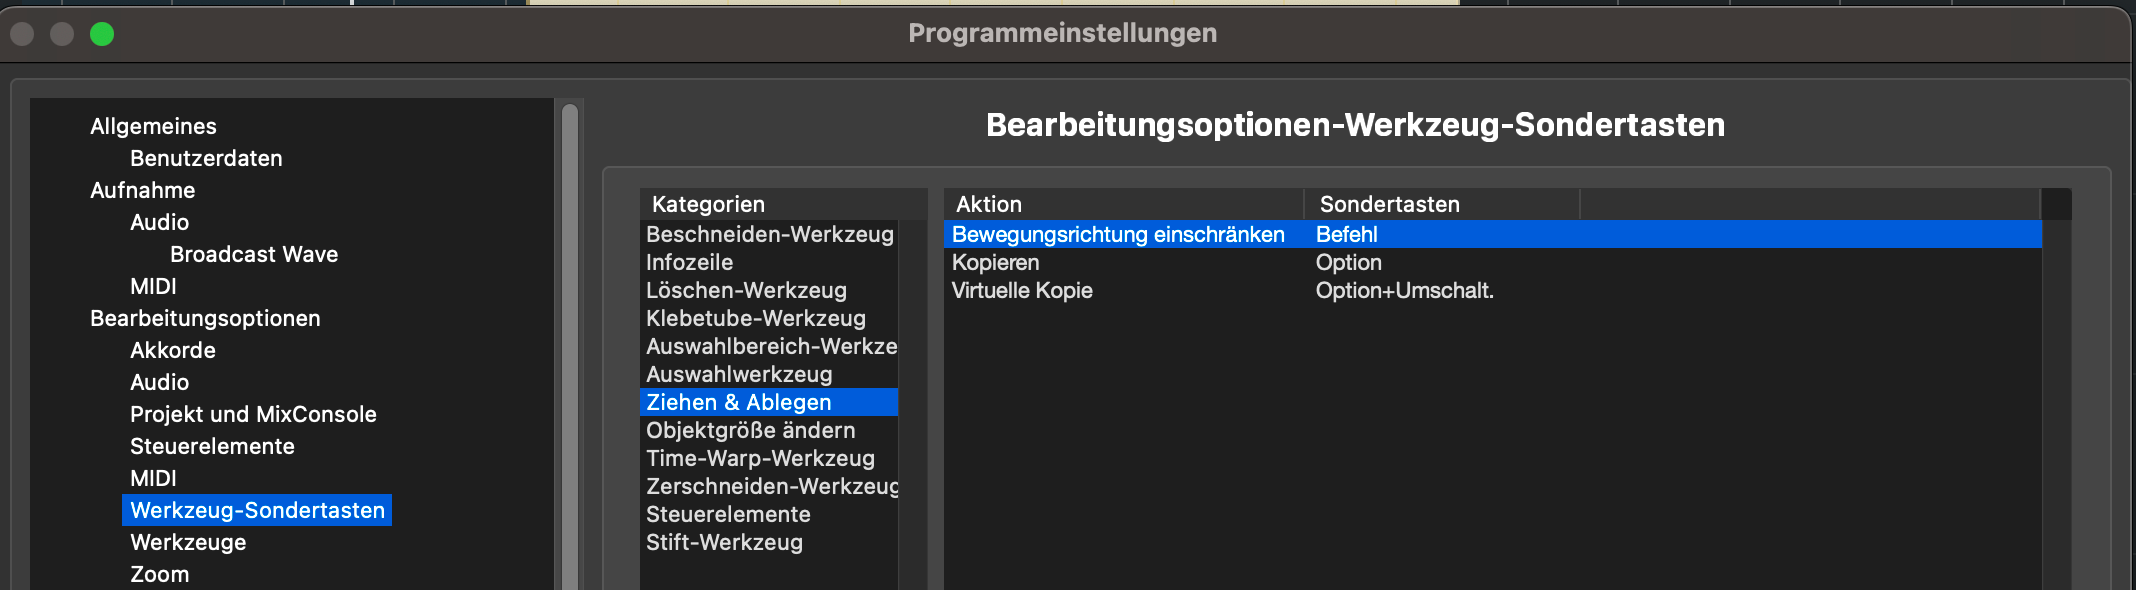
Task: Open the Werkzeuge preferences page
Action: pos(188,542)
